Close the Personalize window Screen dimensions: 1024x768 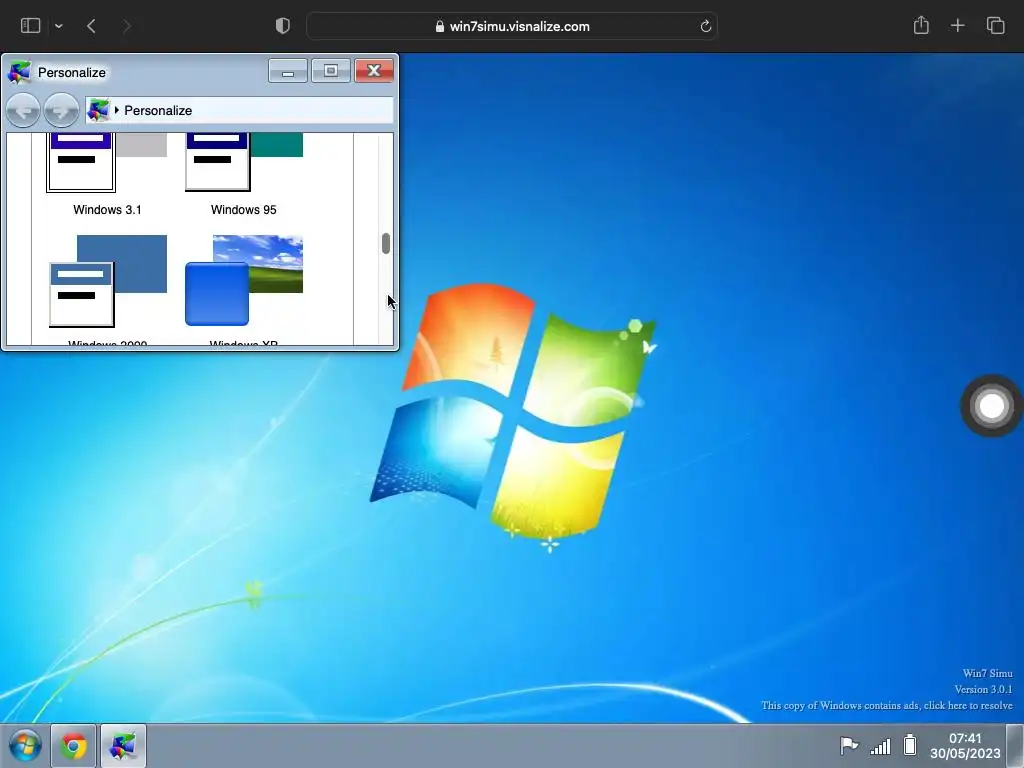(x=374, y=71)
